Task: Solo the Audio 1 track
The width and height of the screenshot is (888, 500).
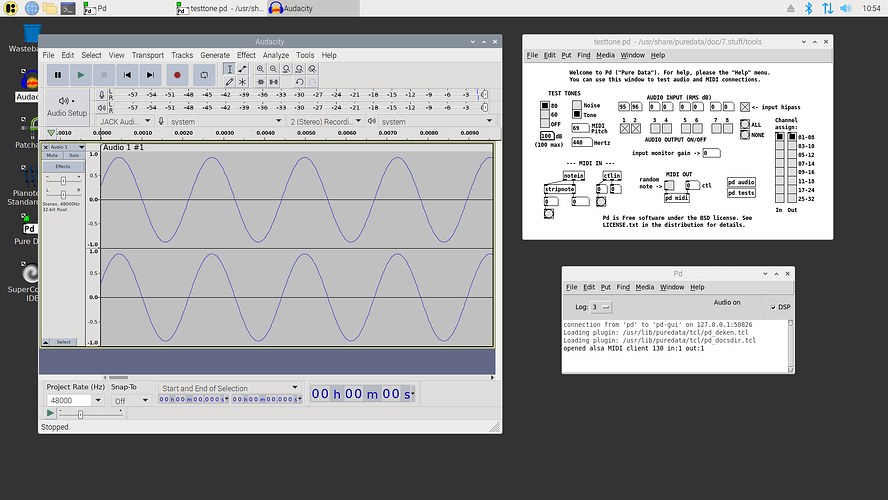Action: click(x=74, y=155)
